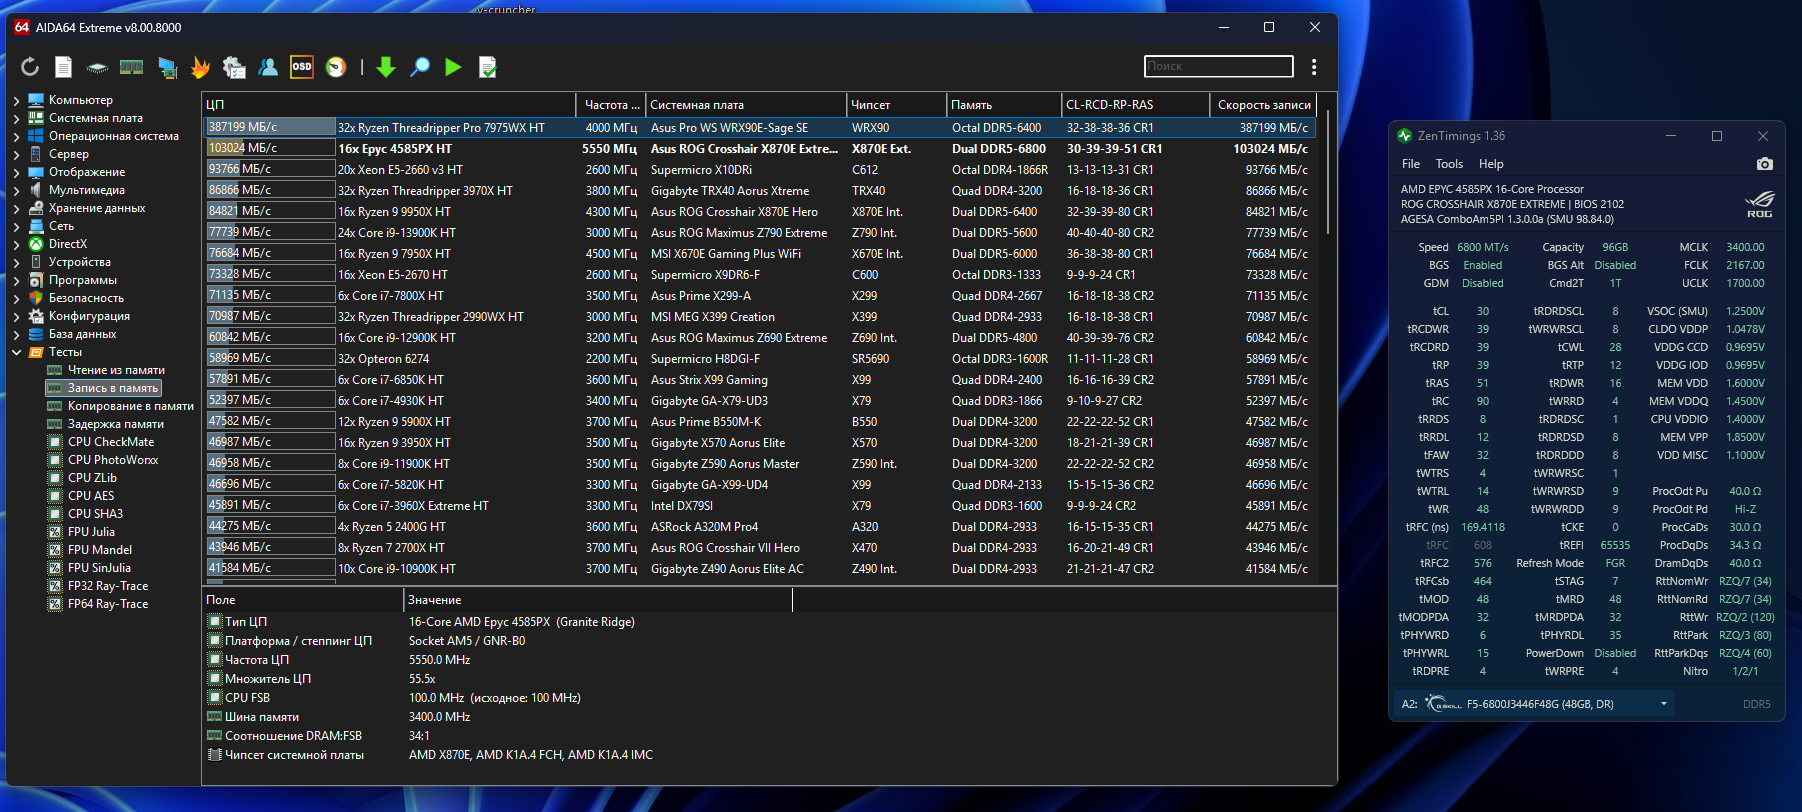Expand the Хранение данных node
The height and width of the screenshot is (812, 1802).
[16, 208]
